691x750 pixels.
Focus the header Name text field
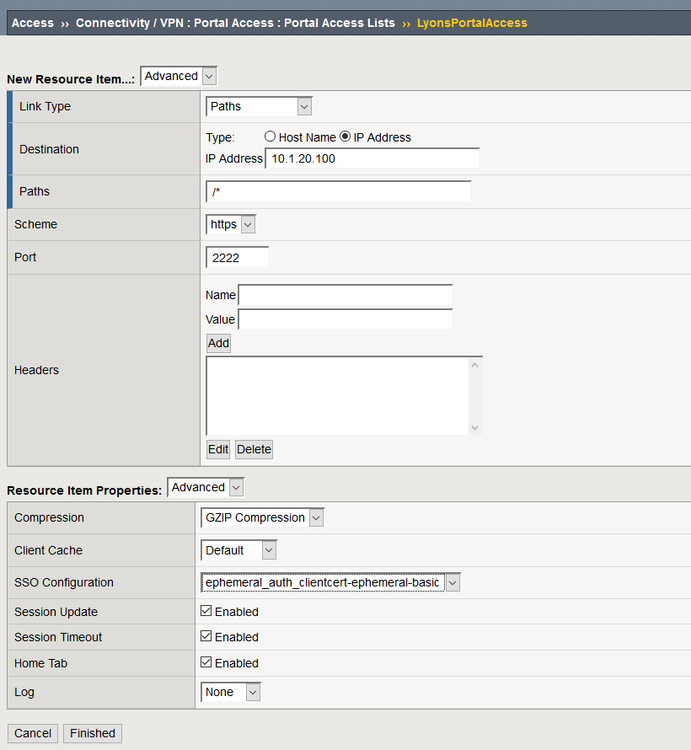(x=345, y=295)
